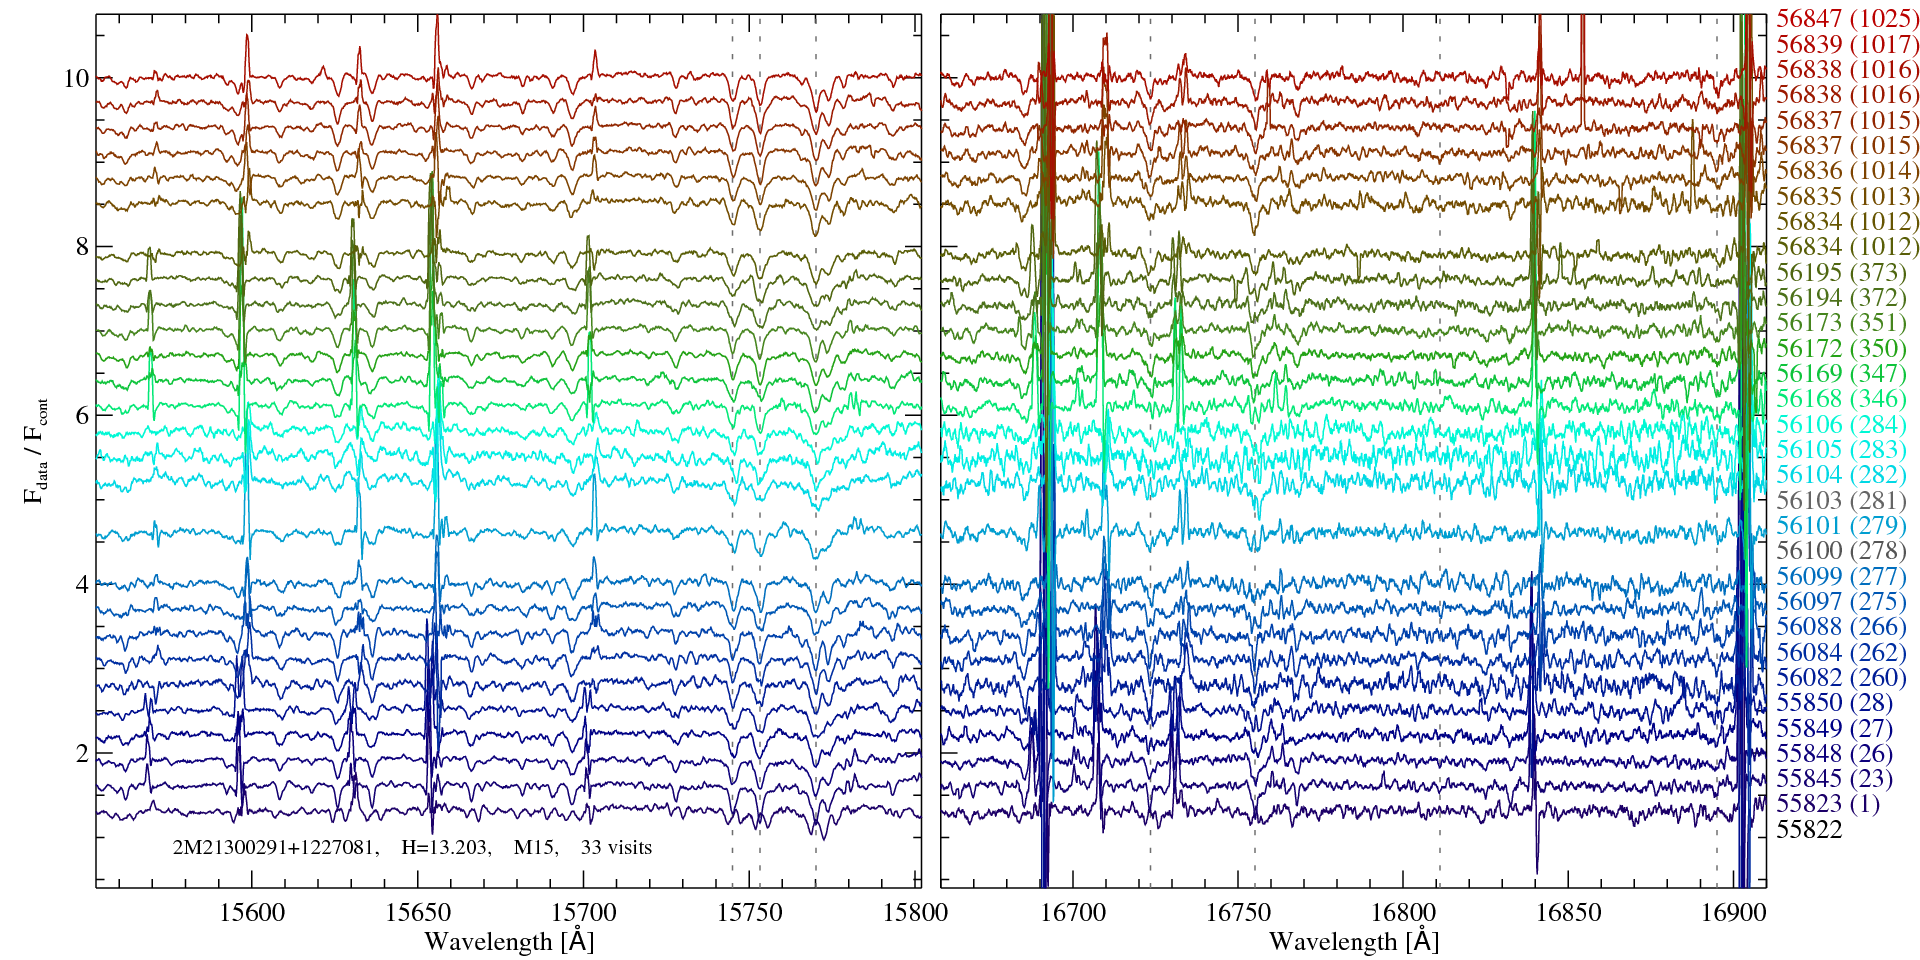Screen dimensions: 1920x960
Task: Select the 56839 (1017) legend entry
Action: (x=1847, y=44)
